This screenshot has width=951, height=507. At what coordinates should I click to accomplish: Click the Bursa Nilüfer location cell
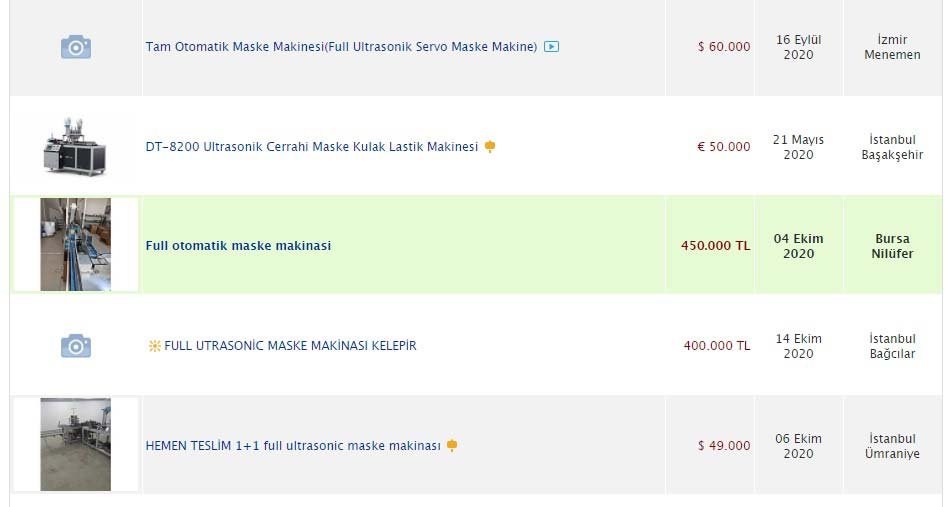892,246
